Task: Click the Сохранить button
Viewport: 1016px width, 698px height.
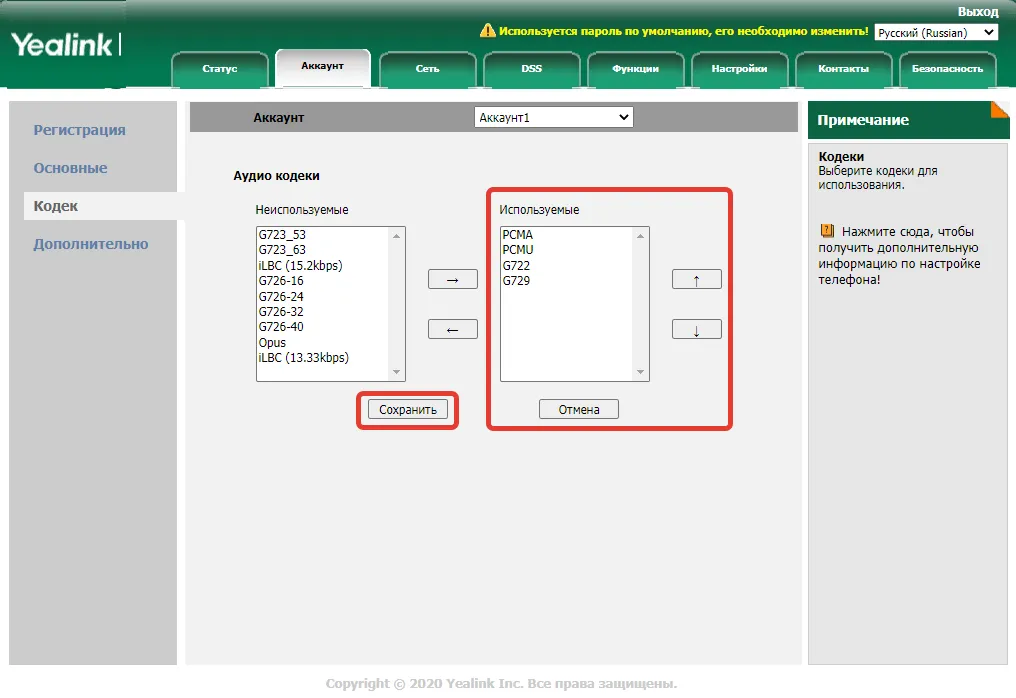Action: (x=408, y=410)
